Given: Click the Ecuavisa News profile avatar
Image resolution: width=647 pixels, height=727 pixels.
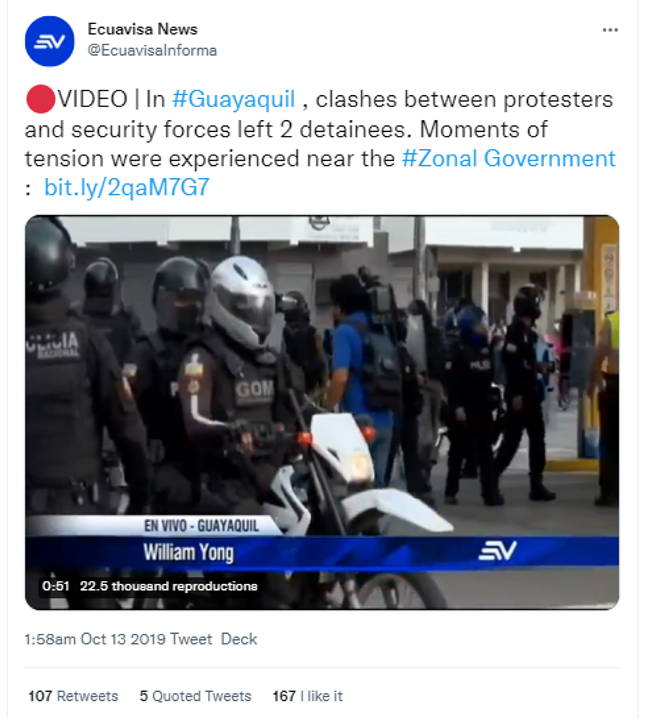Looking at the screenshot, I should [x=50, y=41].
